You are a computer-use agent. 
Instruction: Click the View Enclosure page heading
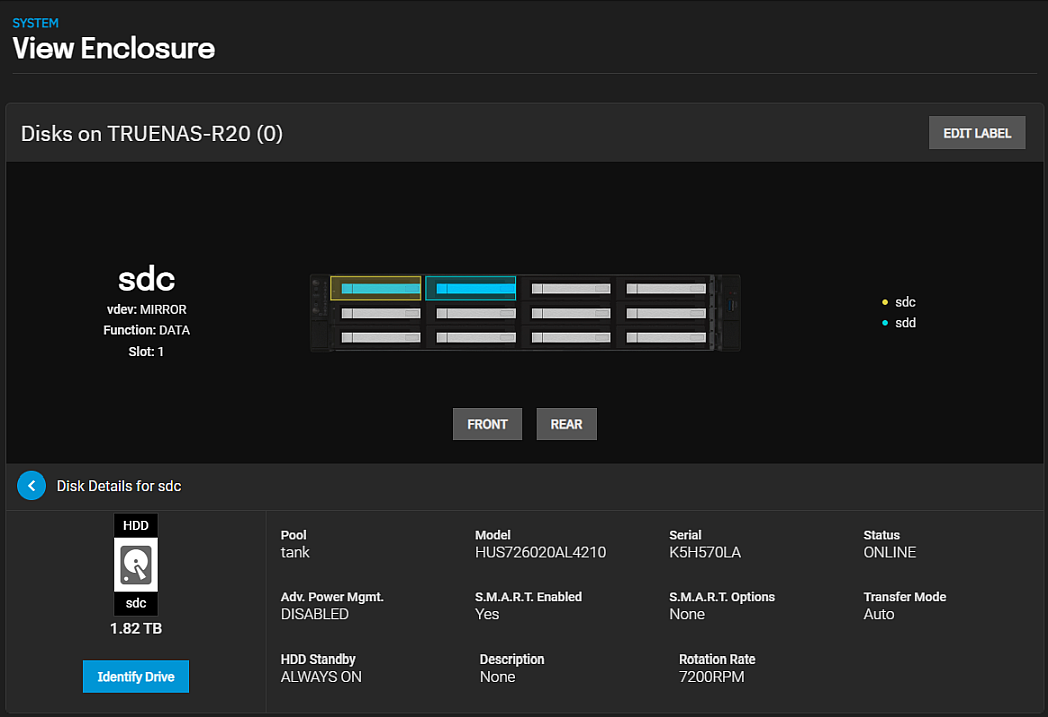tap(114, 48)
